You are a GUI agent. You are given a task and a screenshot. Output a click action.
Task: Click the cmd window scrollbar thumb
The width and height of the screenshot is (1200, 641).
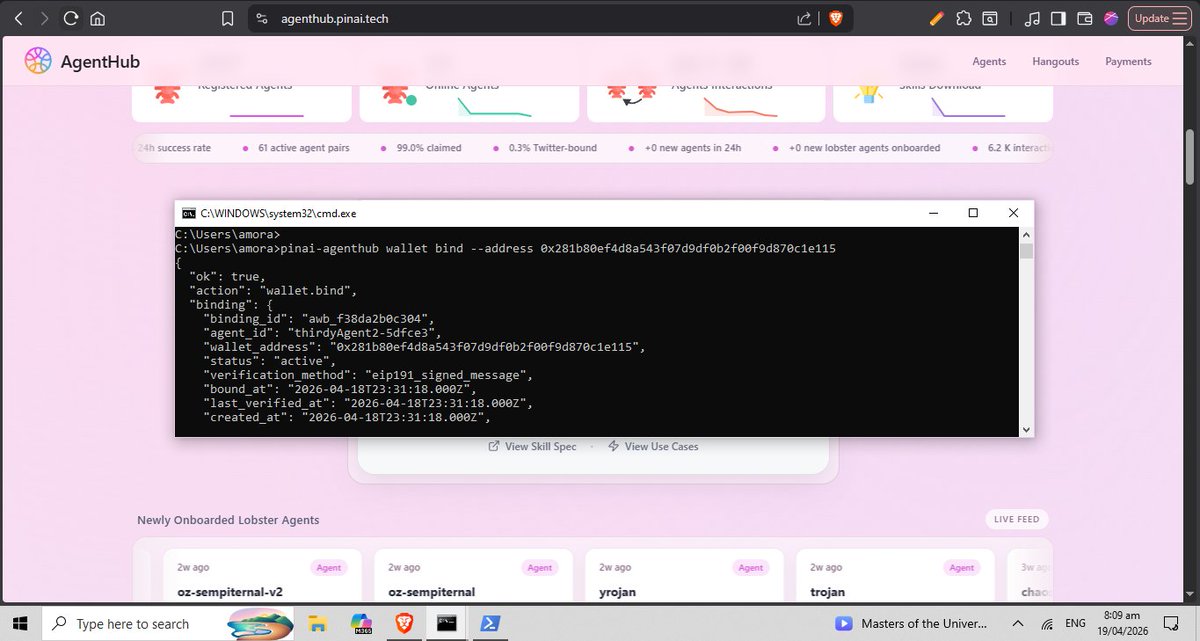click(x=1025, y=251)
